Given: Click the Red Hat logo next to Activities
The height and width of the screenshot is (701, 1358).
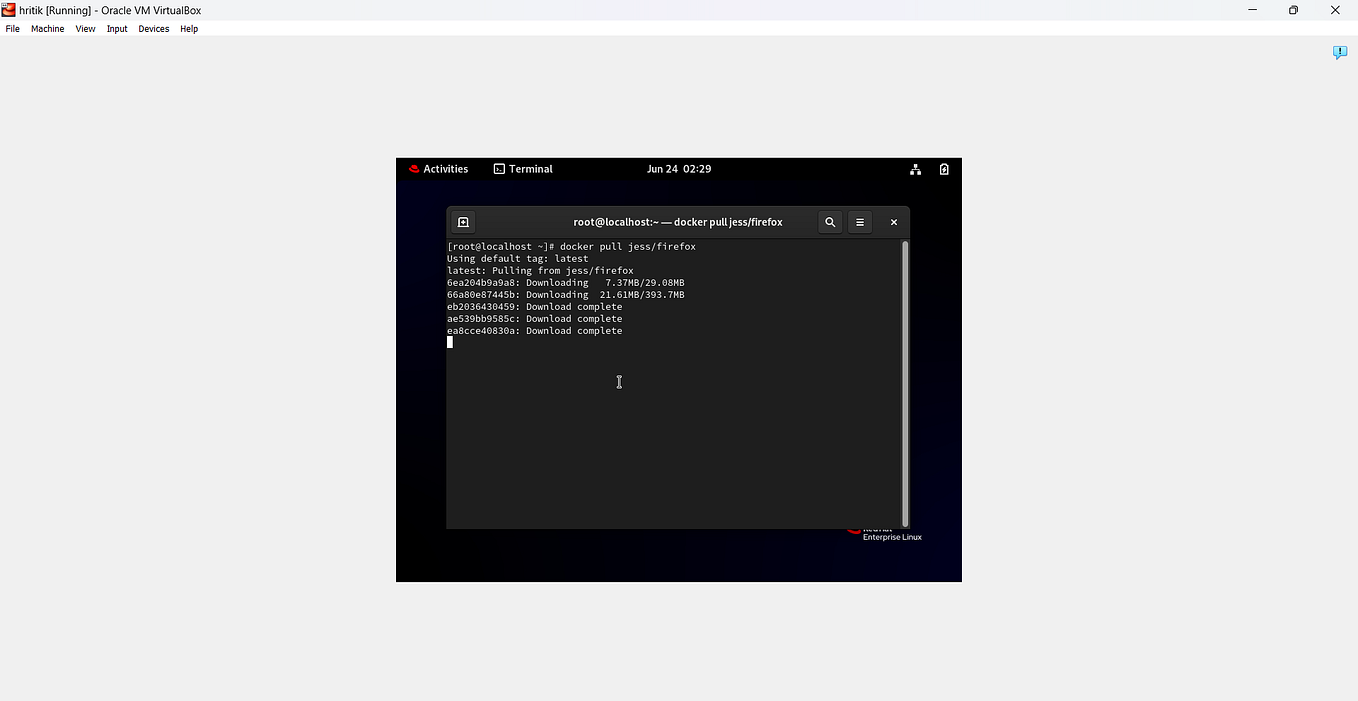Looking at the screenshot, I should point(413,169).
